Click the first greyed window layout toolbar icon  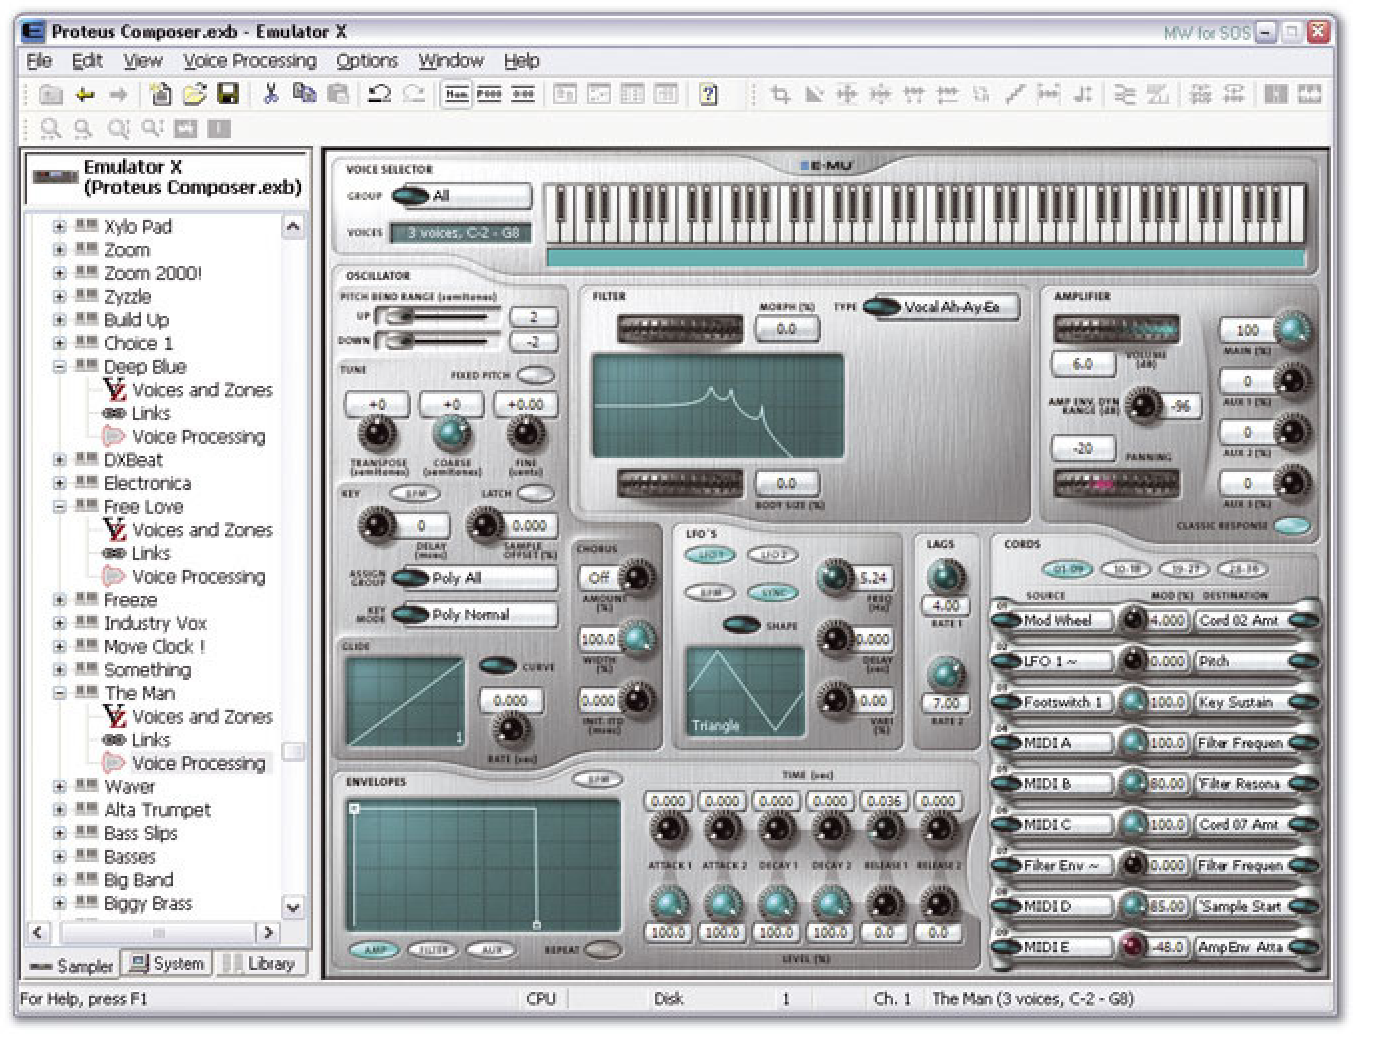(x=565, y=94)
